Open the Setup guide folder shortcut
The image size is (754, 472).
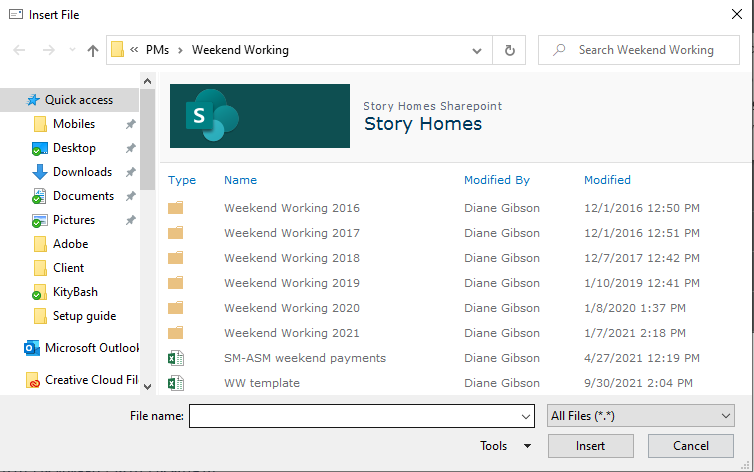point(84,316)
